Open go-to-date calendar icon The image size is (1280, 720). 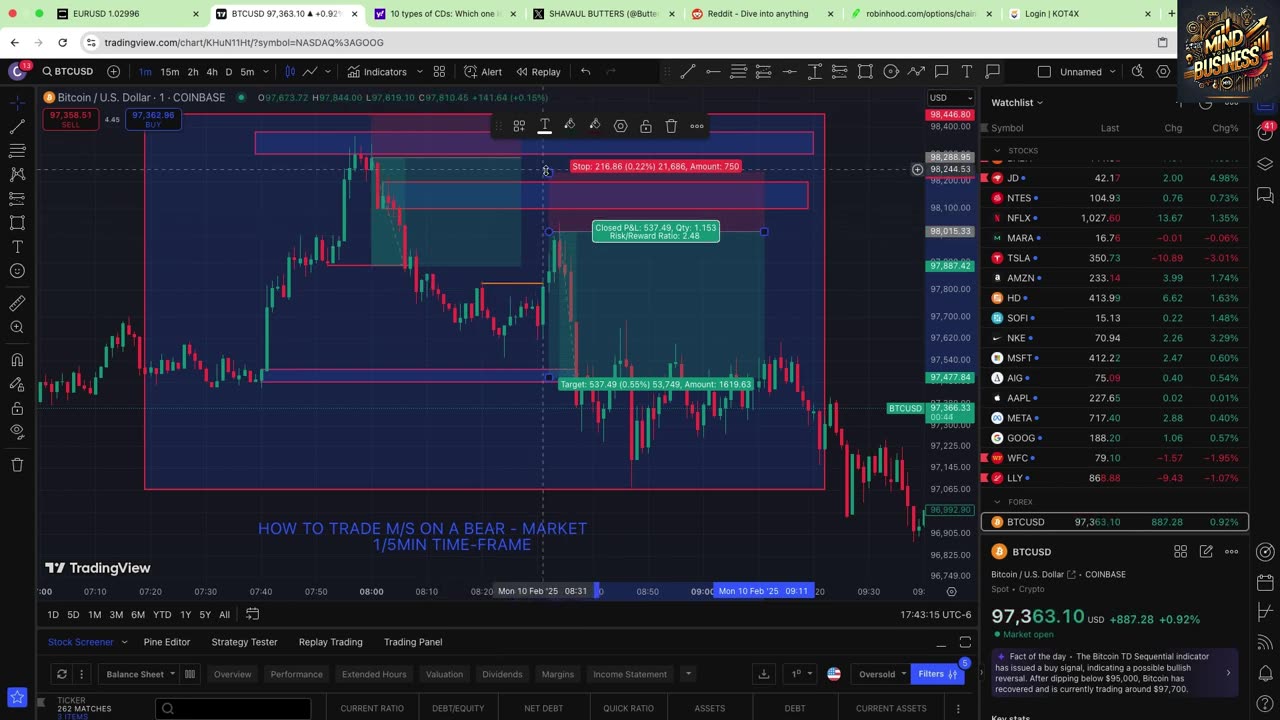pyautogui.click(x=253, y=614)
